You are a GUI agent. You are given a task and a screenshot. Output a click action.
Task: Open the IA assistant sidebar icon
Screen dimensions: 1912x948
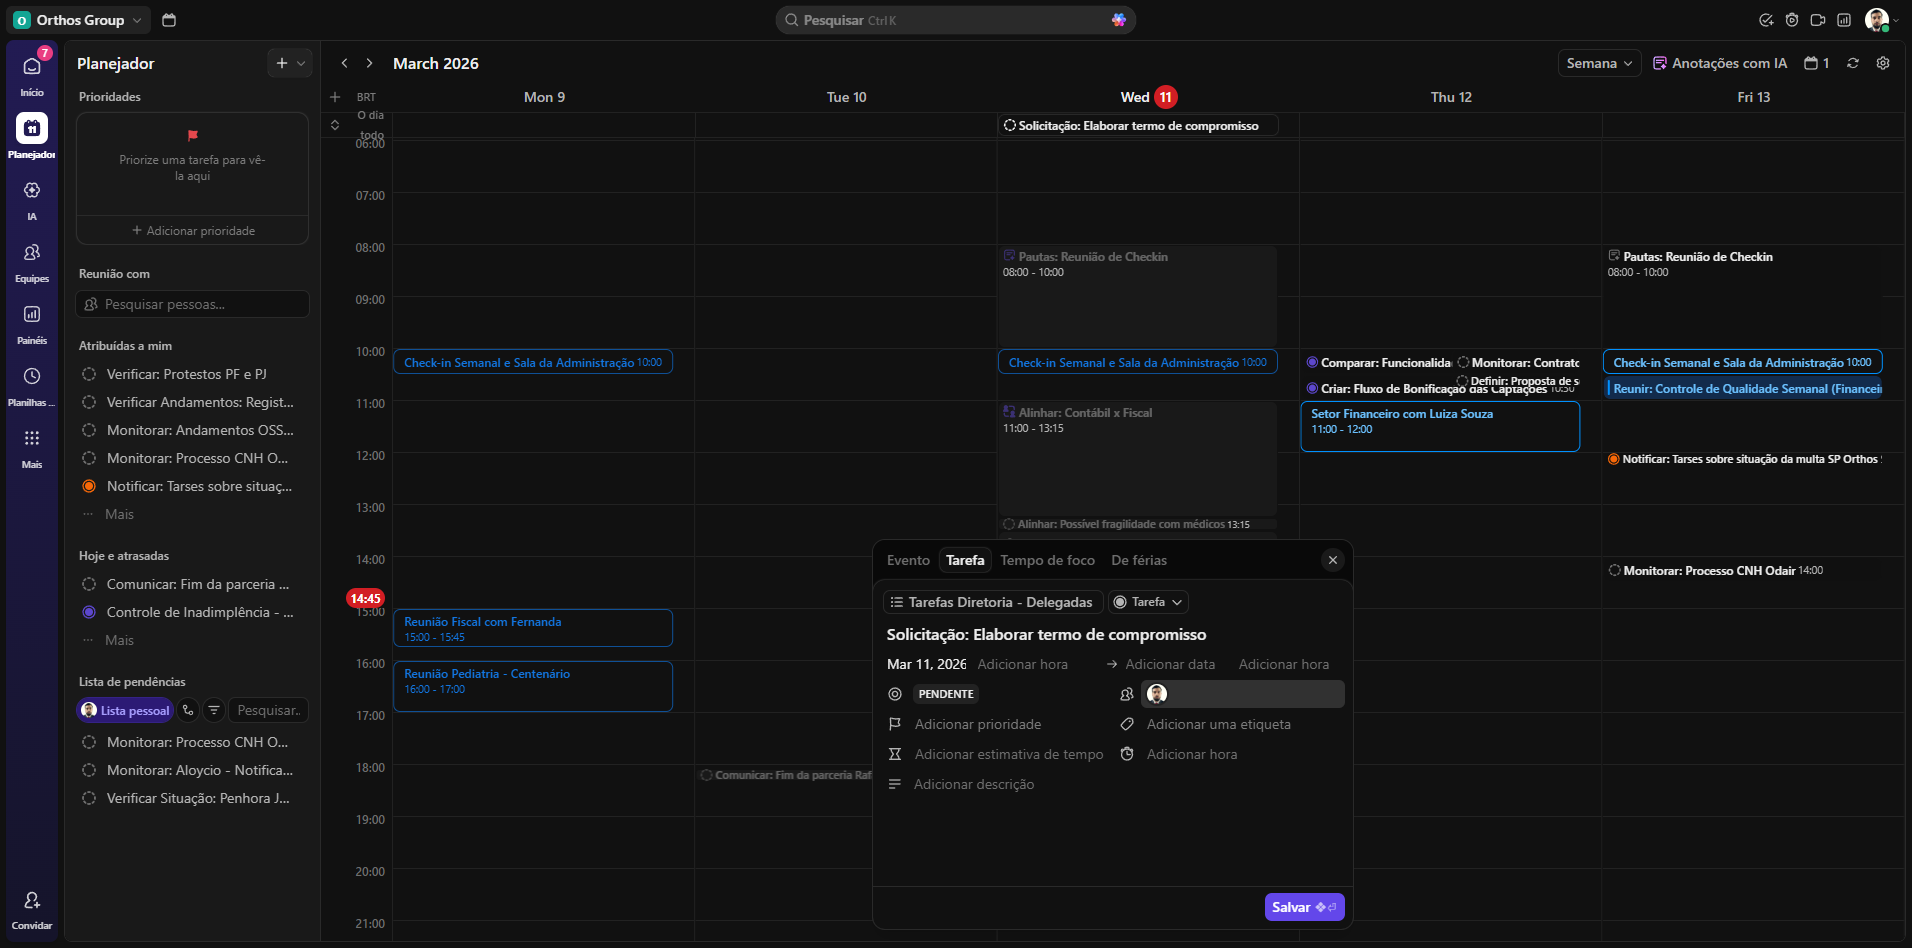click(32, 191)
